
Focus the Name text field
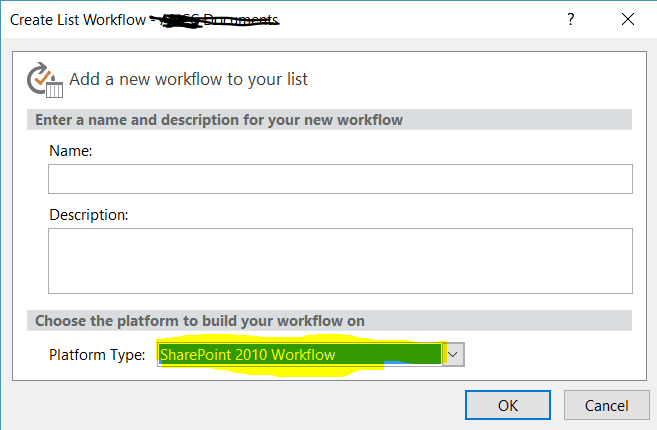pyautogui.click(x=340, y=179)
